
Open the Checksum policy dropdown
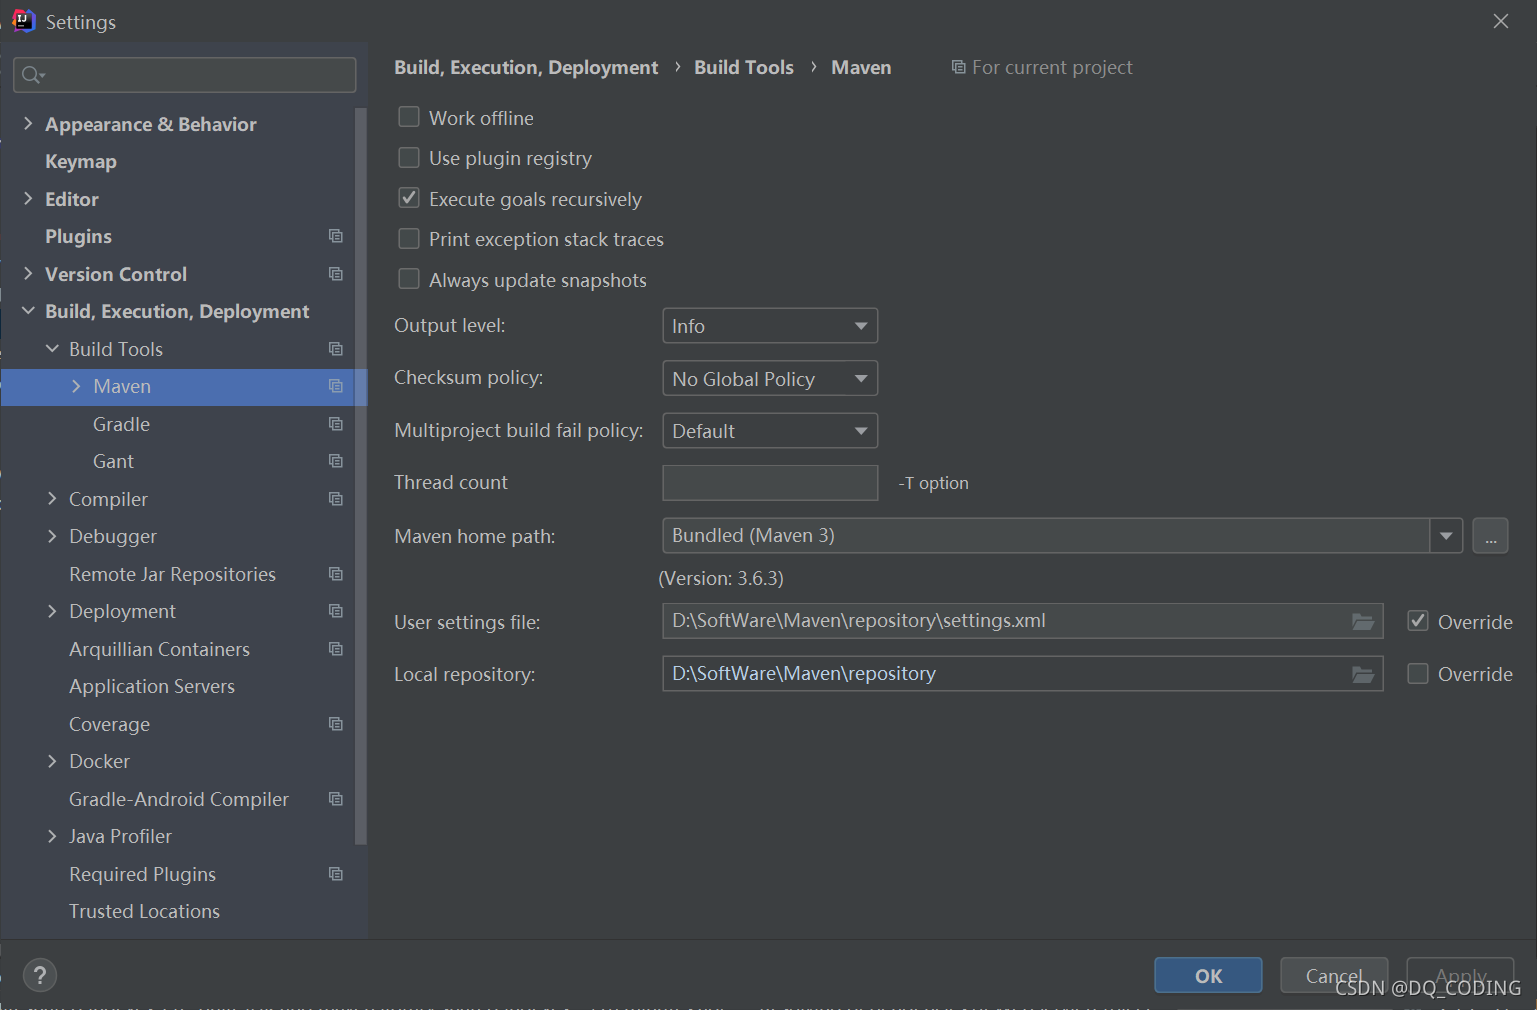770,378
